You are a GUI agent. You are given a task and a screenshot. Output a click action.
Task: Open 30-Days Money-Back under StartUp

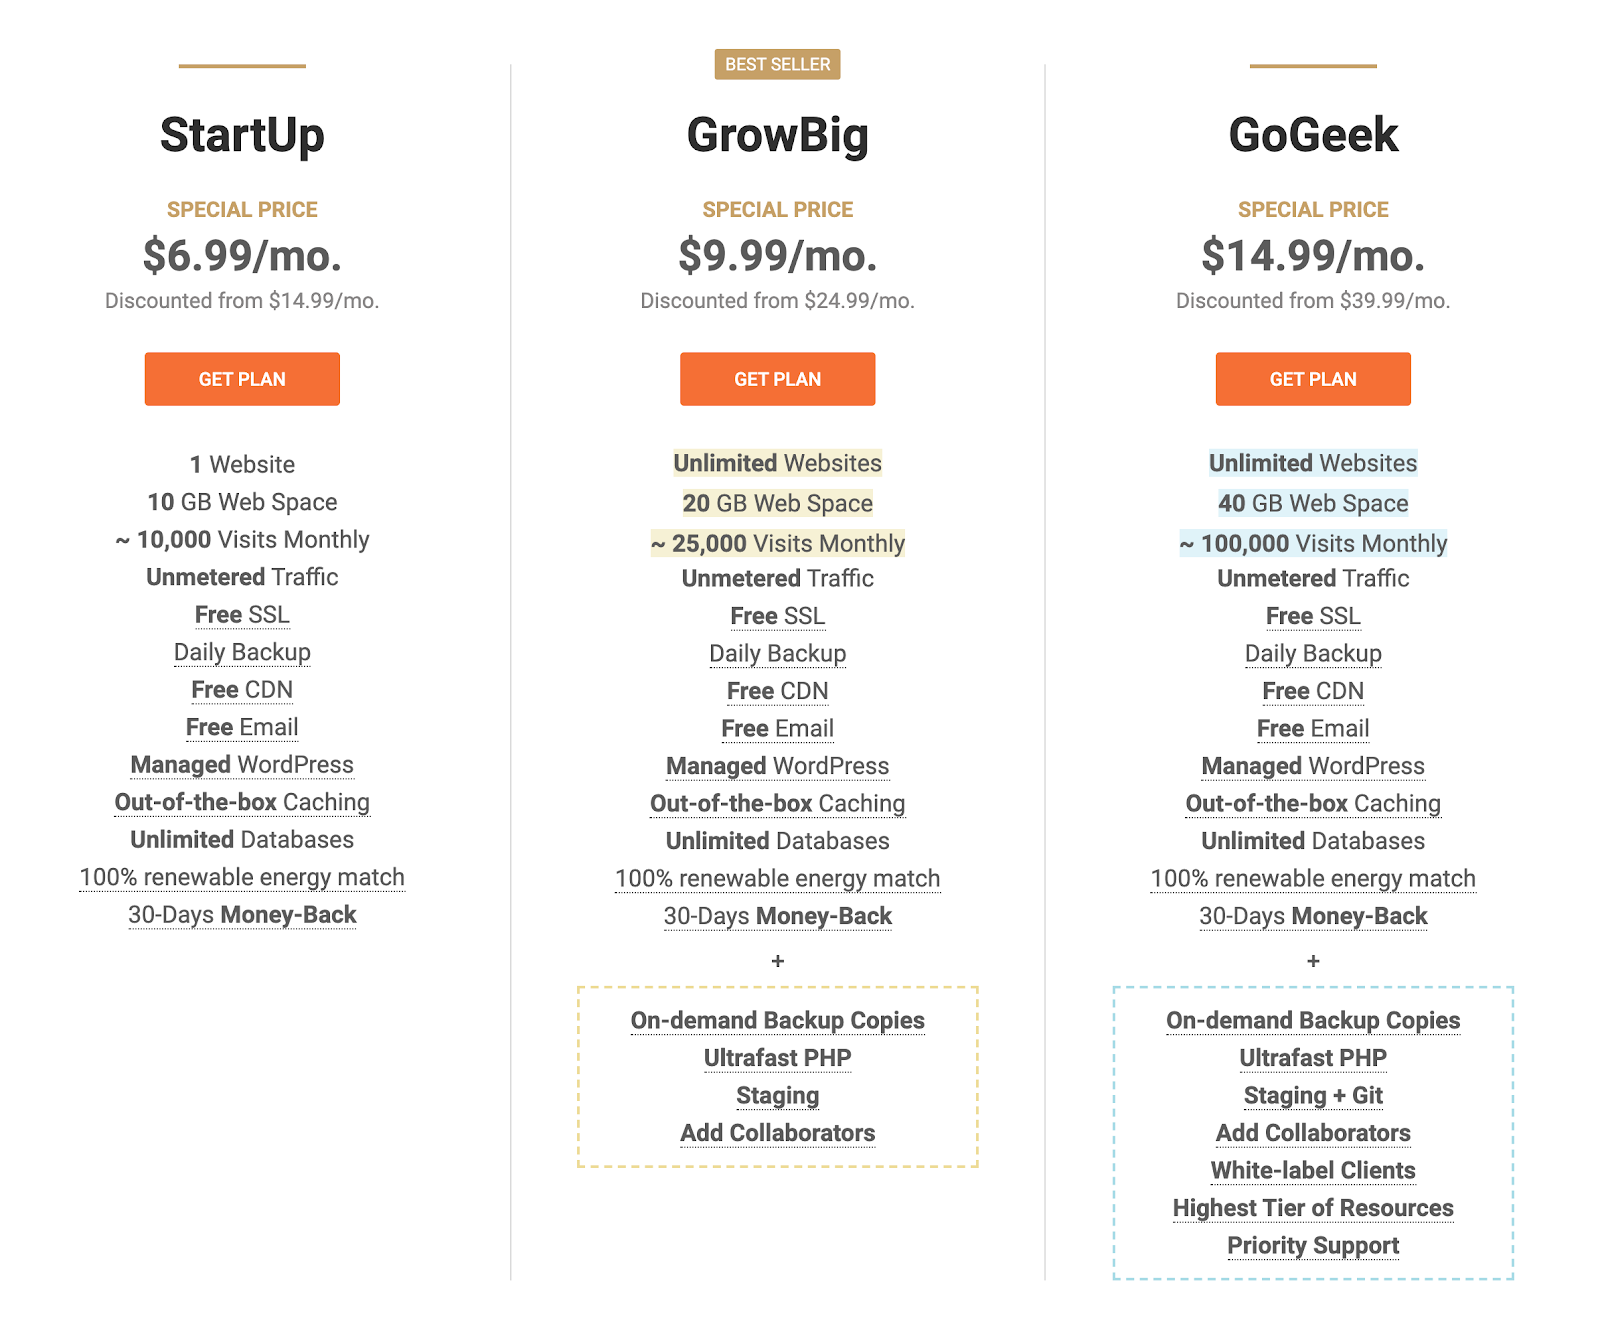242,915
